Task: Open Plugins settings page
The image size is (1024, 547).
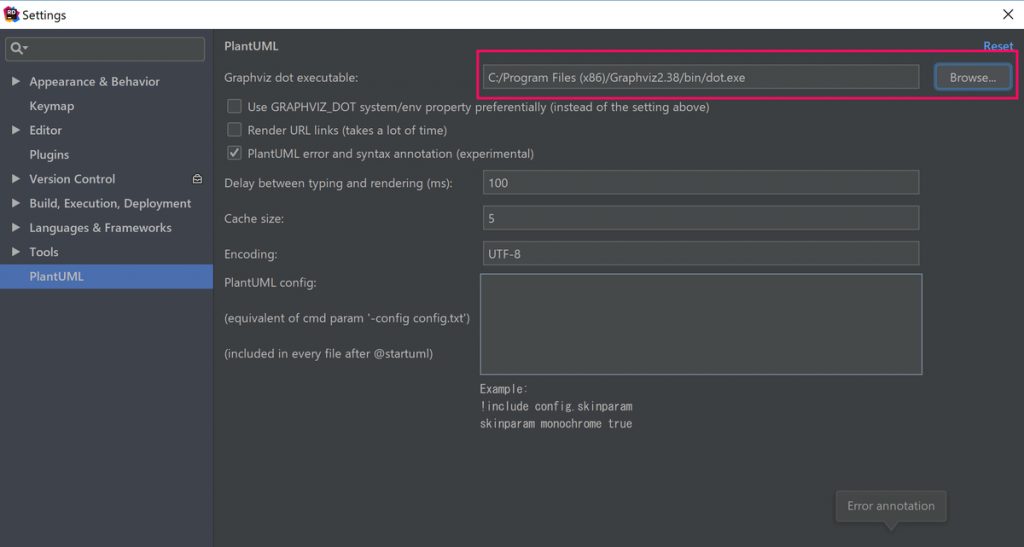Action: [49, 154]
